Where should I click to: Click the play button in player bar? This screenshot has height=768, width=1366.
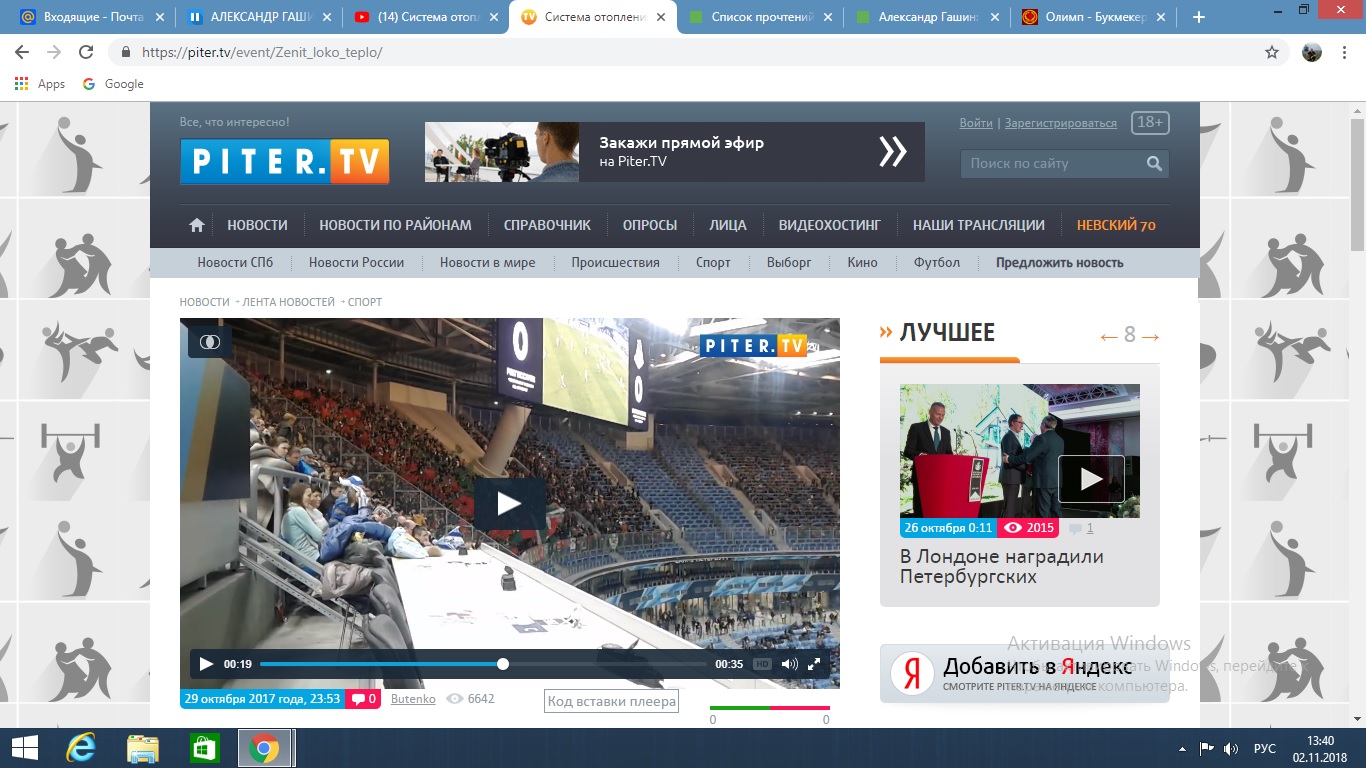coord(206,664)
